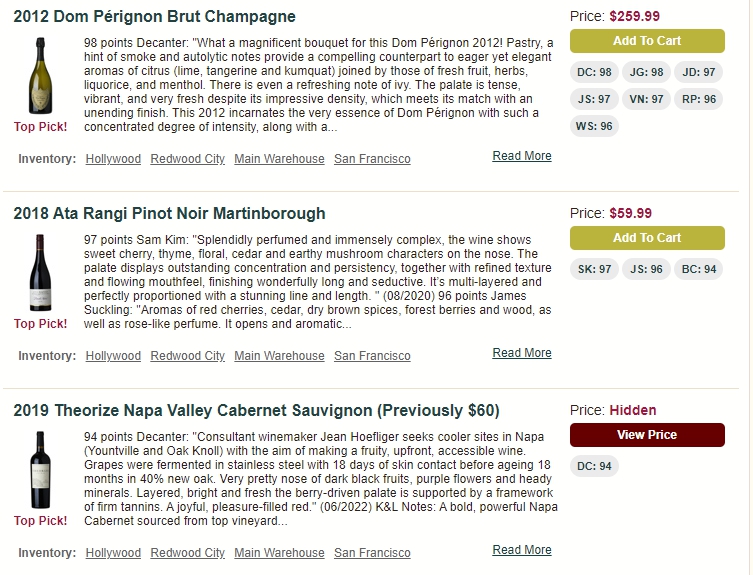The width and height of the screenshot is (753, 575).
Task: Check Hollywood inventory for Dom Pérignon
Action: (113, 159)
